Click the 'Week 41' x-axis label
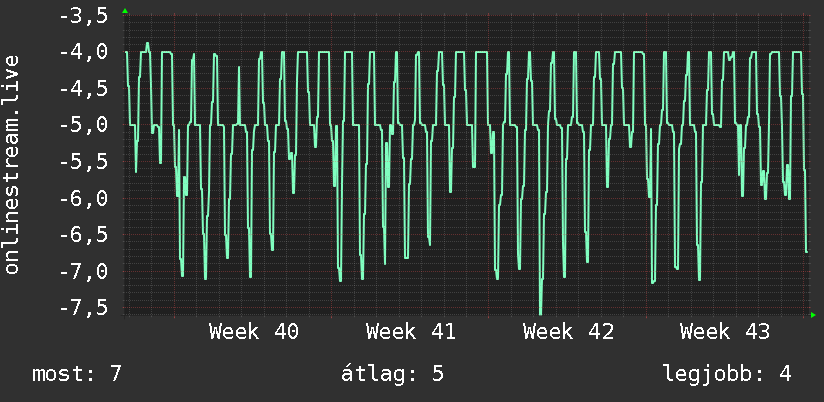824x402 pixels. [x=411, y=332]
